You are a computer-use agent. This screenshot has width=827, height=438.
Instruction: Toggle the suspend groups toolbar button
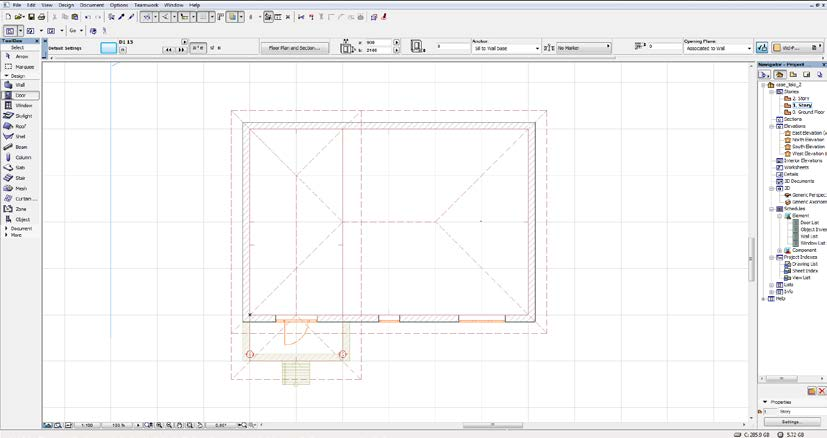pyautogui.click(x=268, y=17)
